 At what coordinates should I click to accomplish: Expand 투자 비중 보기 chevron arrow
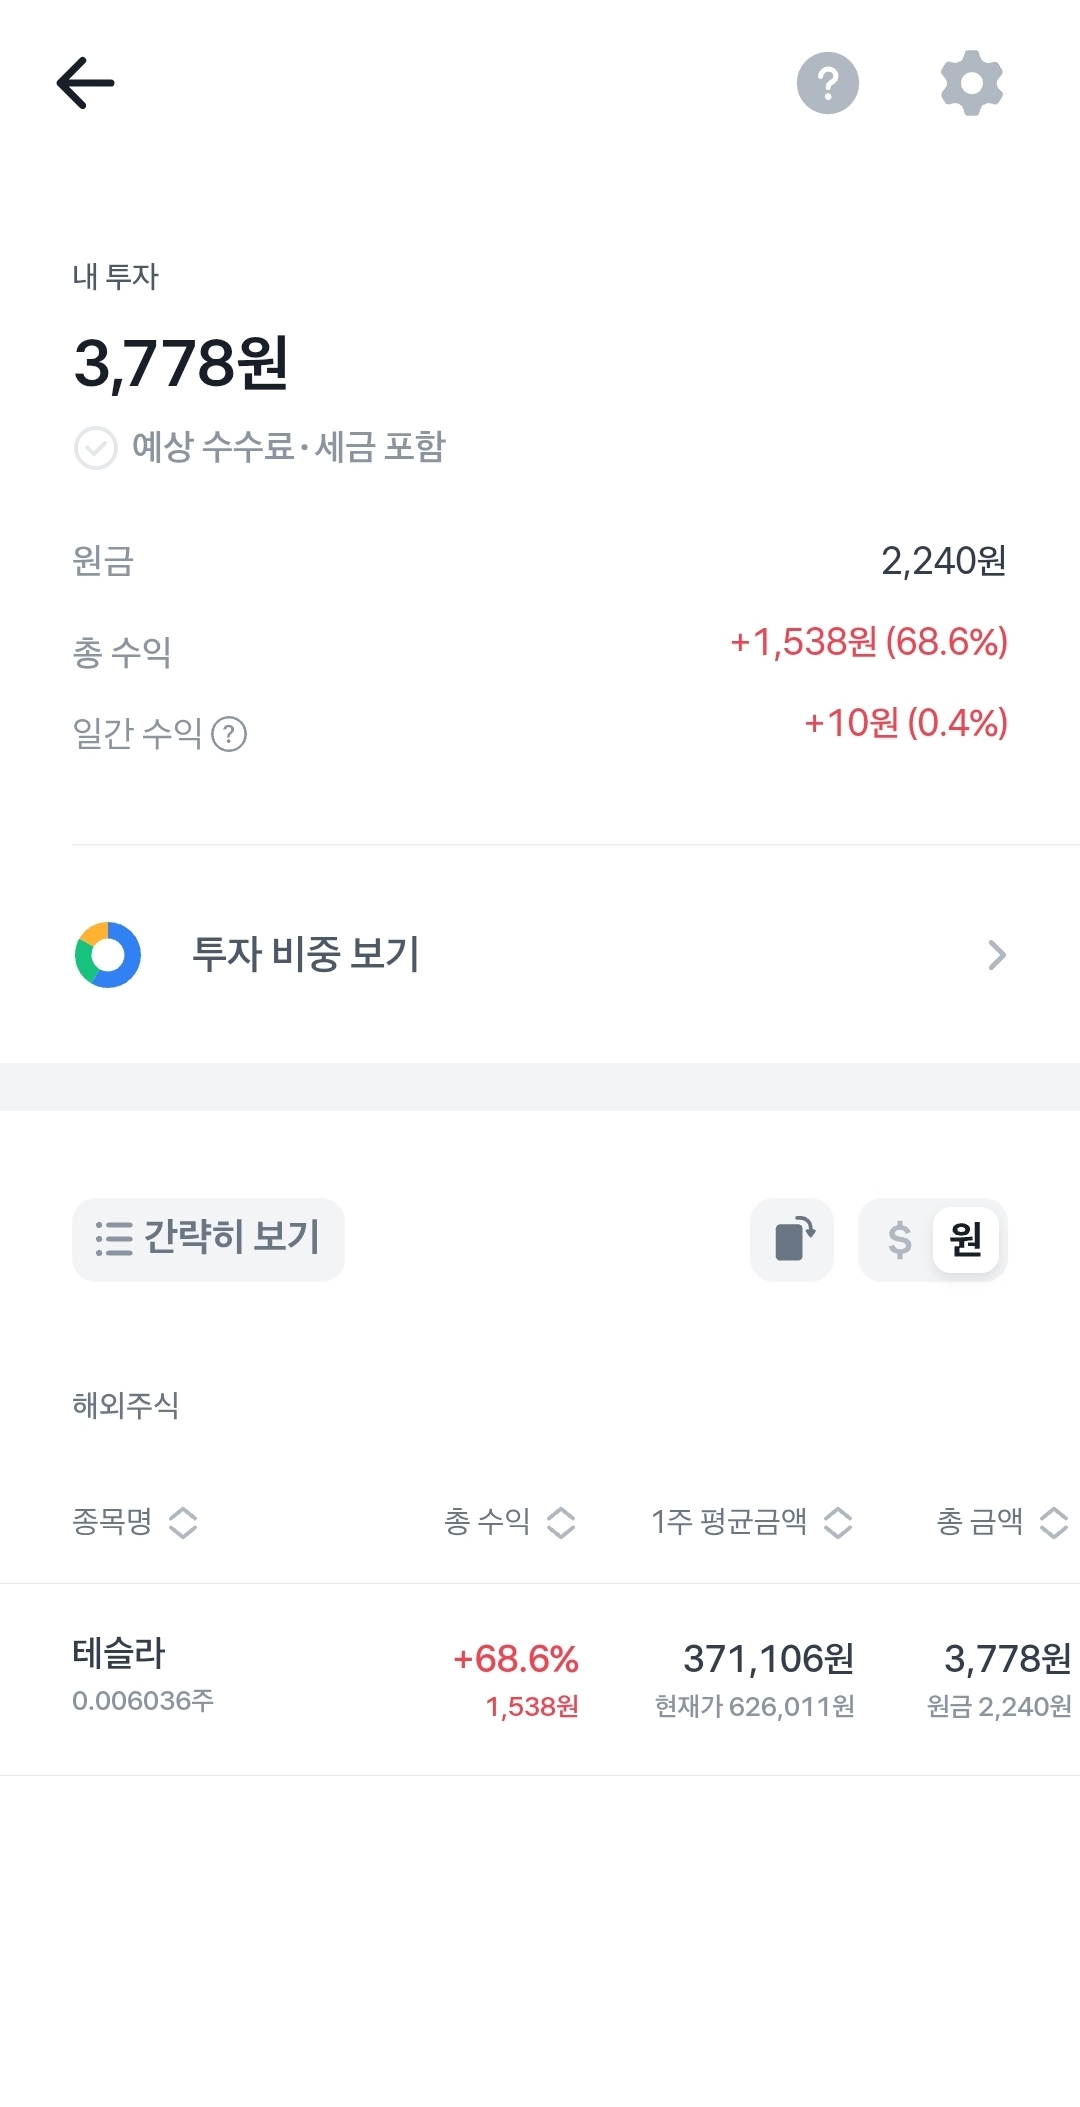click(996, 955)
